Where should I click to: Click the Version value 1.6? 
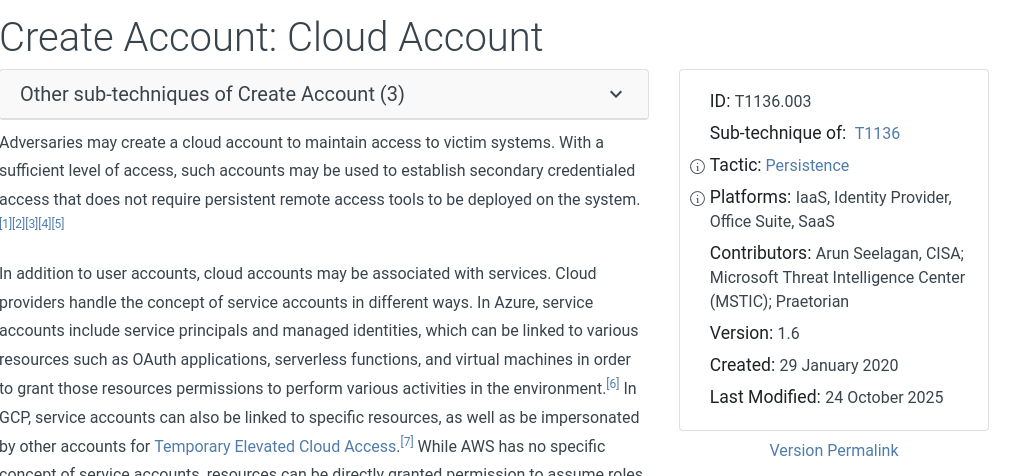pos(788,334)
